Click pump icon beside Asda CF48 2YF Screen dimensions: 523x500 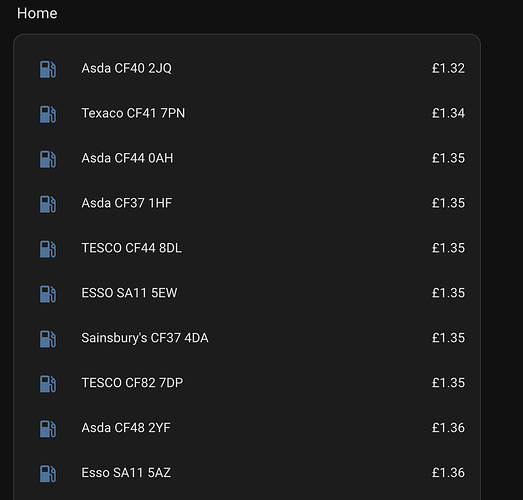pyautogui.click(x=48, y=429)
